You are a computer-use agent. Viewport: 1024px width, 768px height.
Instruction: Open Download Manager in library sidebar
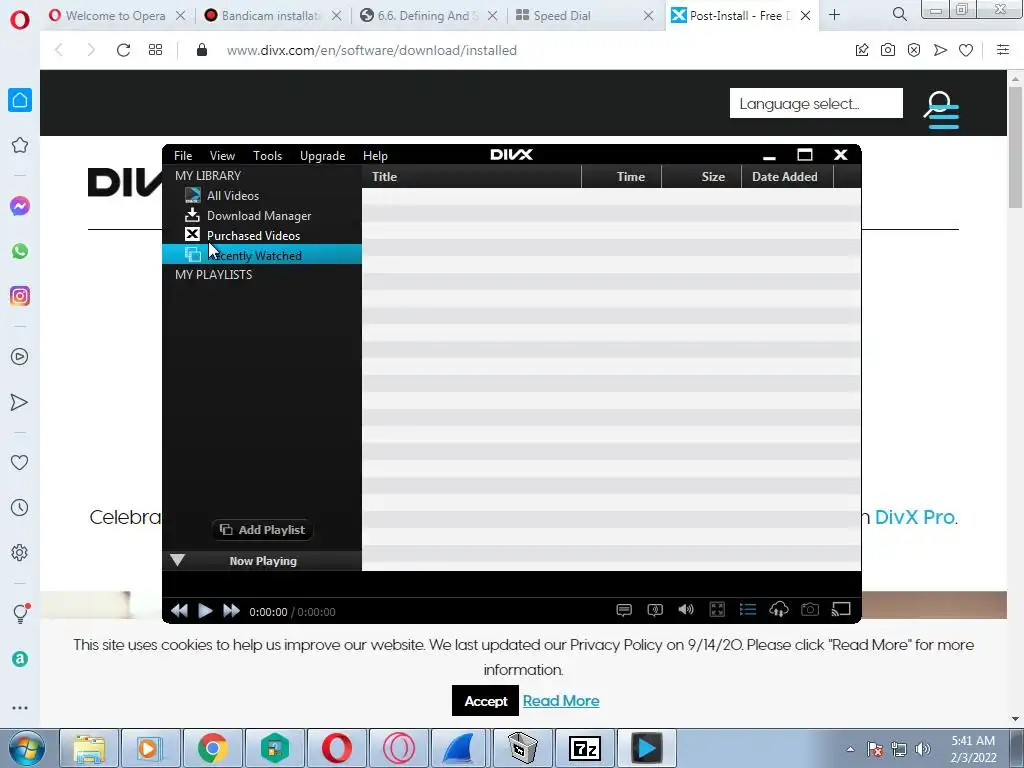click(262, 216)
